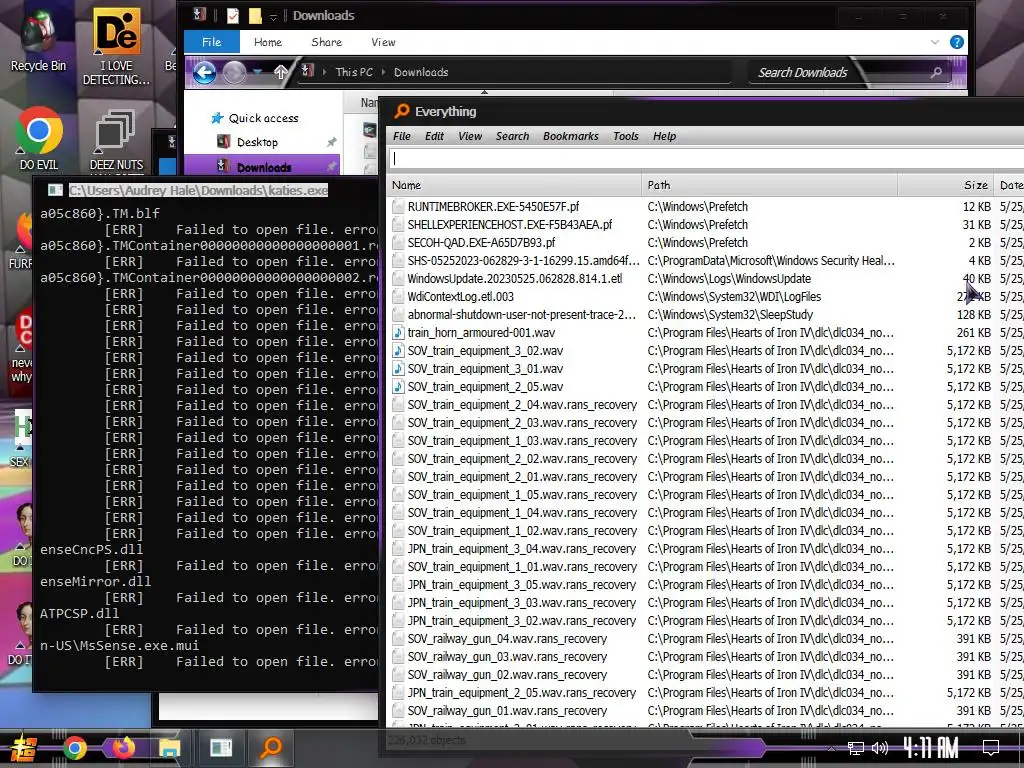Click This PC in the address breadcrumb
Viewport: 1024px width, 768px height.
pyautogui.click(x=354, y=72)
